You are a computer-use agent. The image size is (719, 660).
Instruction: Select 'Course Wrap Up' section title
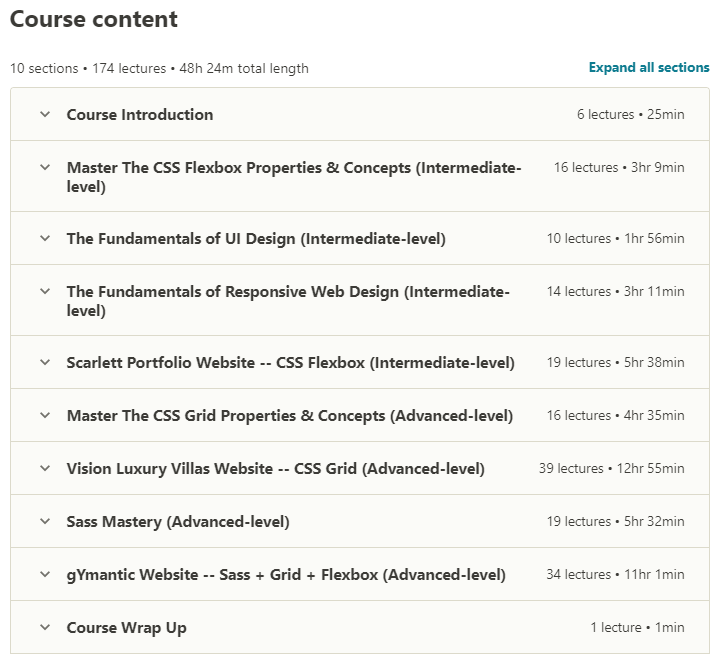127,628
